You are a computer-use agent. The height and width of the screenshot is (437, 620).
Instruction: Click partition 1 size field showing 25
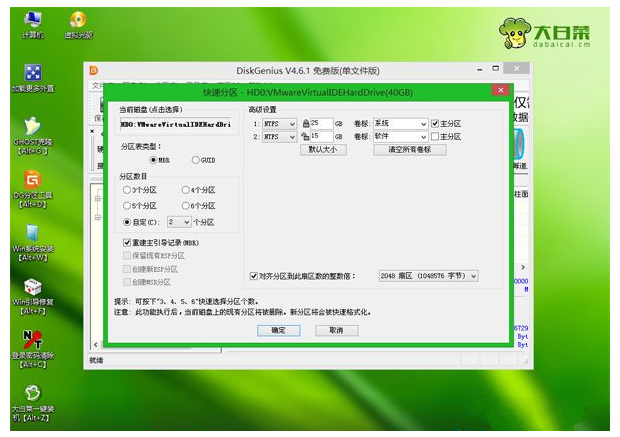pos(321,123)
